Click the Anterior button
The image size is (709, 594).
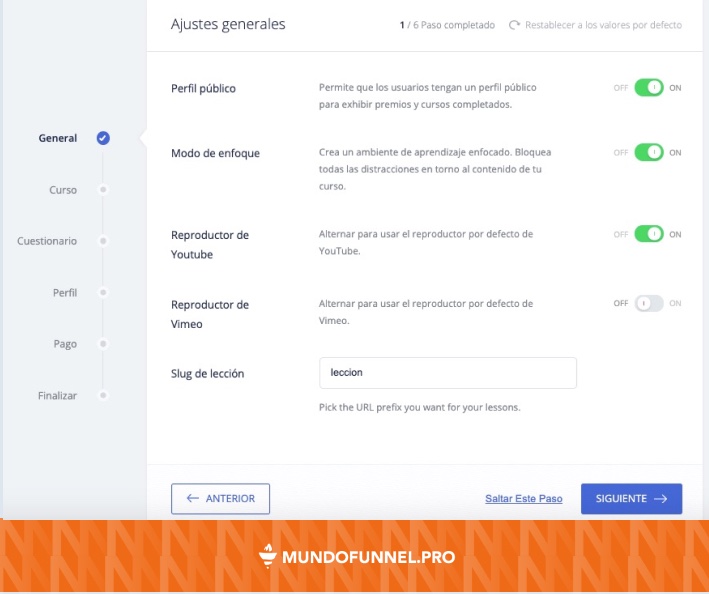point(221,499)
